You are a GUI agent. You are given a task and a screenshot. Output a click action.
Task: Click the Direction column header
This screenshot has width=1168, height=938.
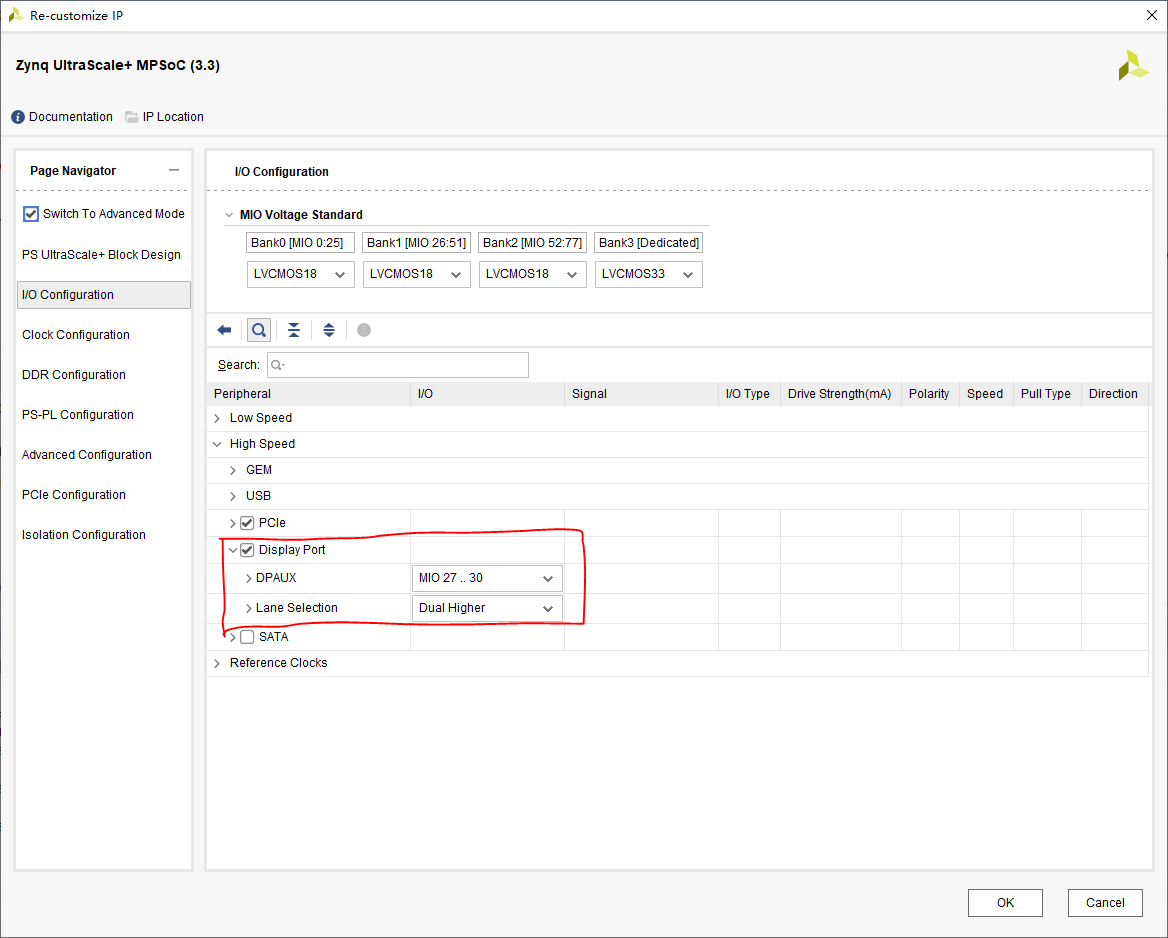tap(1114, 394)
